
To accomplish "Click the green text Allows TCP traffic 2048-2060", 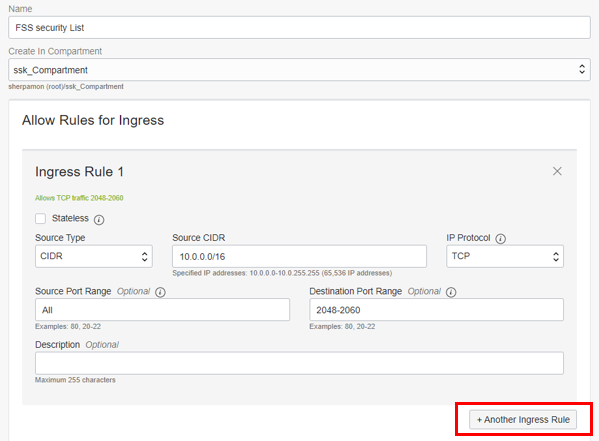I will (79, 198).
